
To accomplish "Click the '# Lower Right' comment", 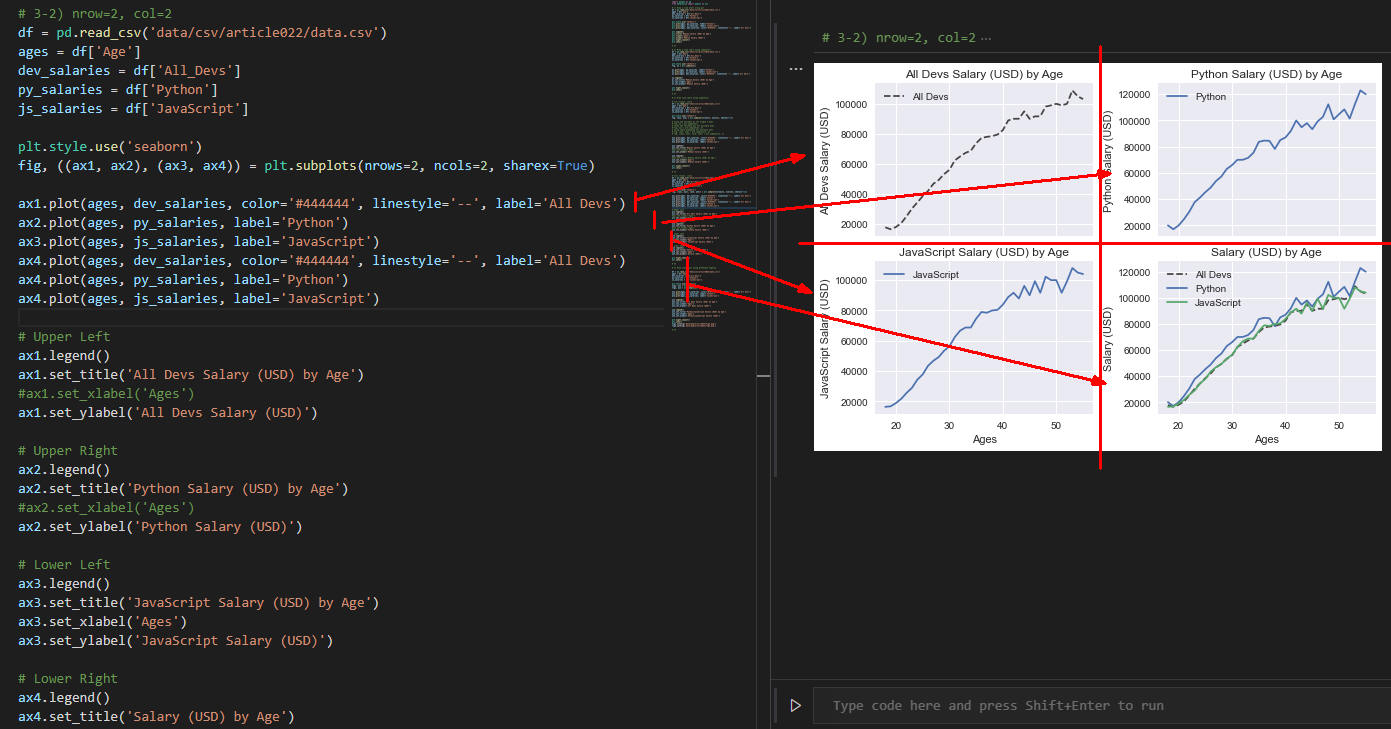I will coord(68,678).
